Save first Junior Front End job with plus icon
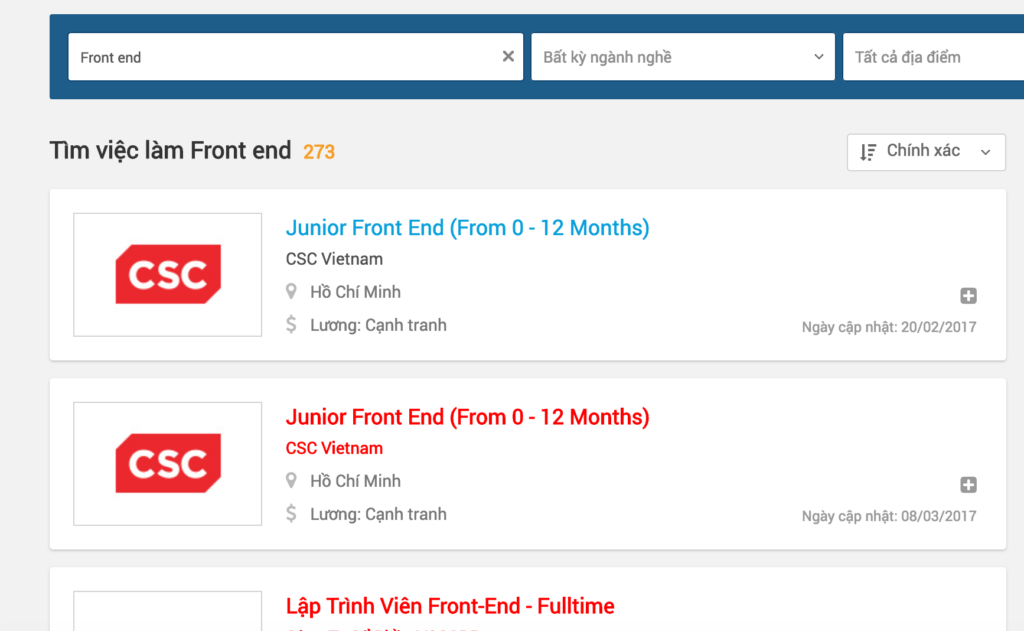This screenshot has height=631, width=1024. [x=968, y=296]
